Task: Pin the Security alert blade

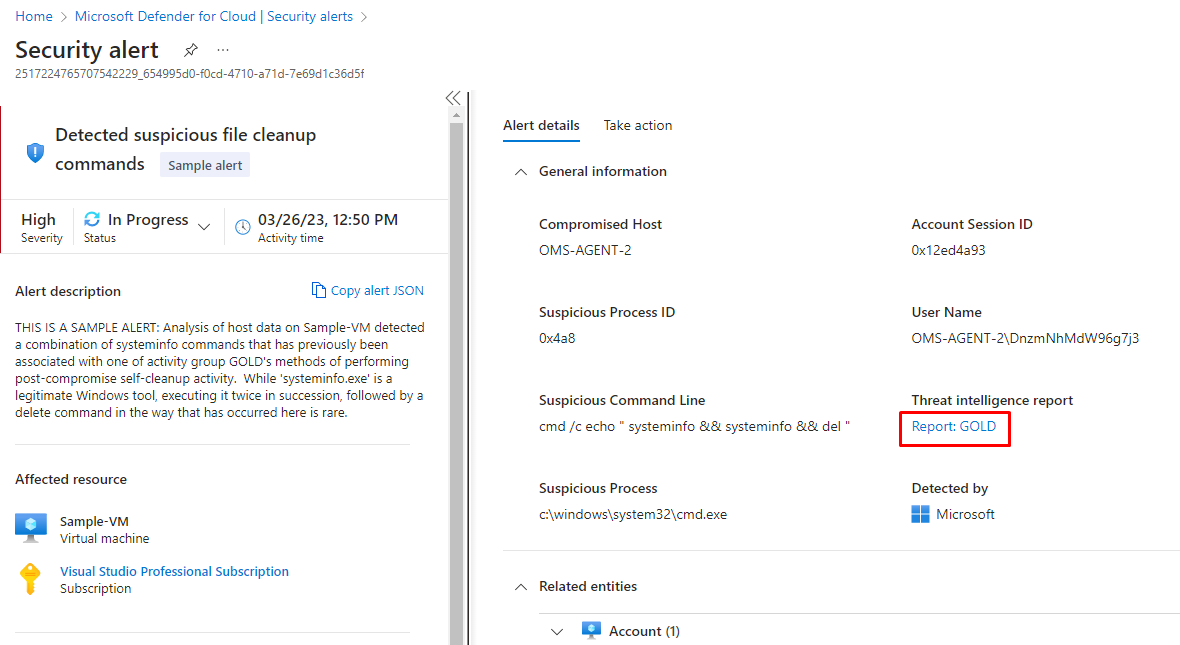Action: (x=191, y=50)
